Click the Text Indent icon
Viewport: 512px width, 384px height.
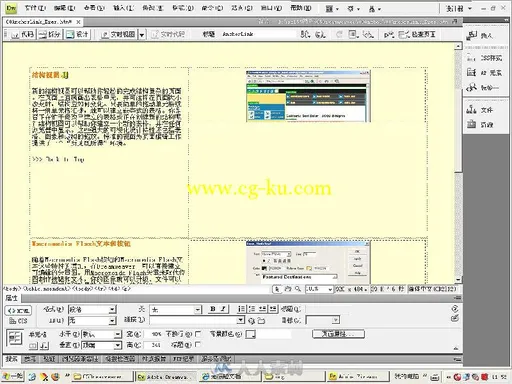273,309
